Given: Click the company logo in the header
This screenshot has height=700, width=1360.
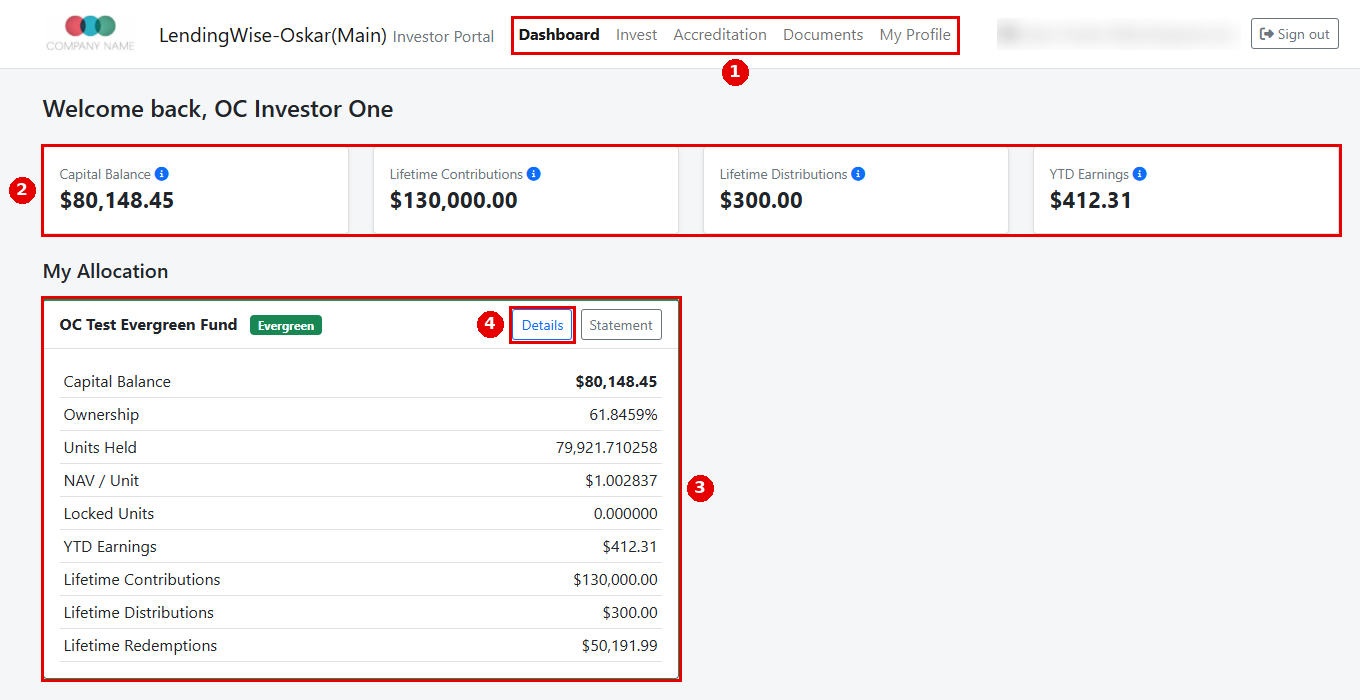Looking at the screenshot, I should click(x=90, y=33).
